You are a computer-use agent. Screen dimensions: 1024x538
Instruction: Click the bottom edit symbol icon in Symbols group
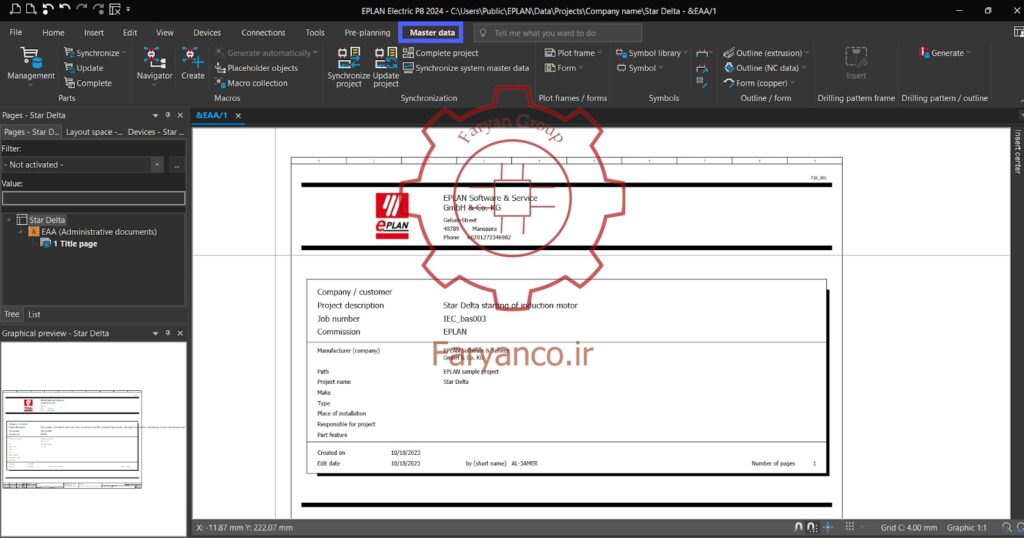click(x=701, y=82)
